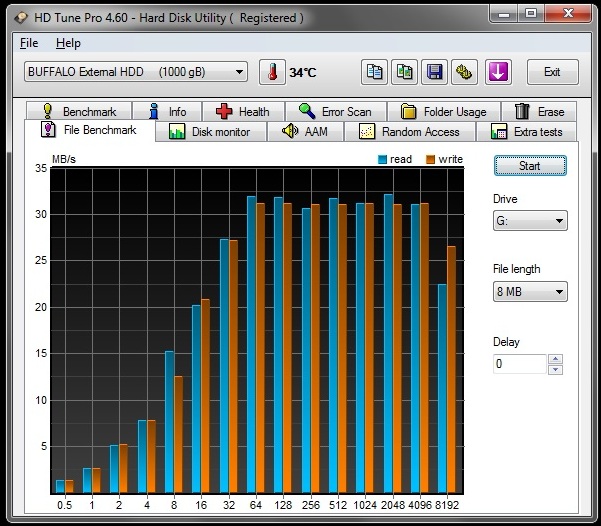Open the Drive letter G: dropdown
This screenshot has width=601, height=526.
[x=530, y=221]
